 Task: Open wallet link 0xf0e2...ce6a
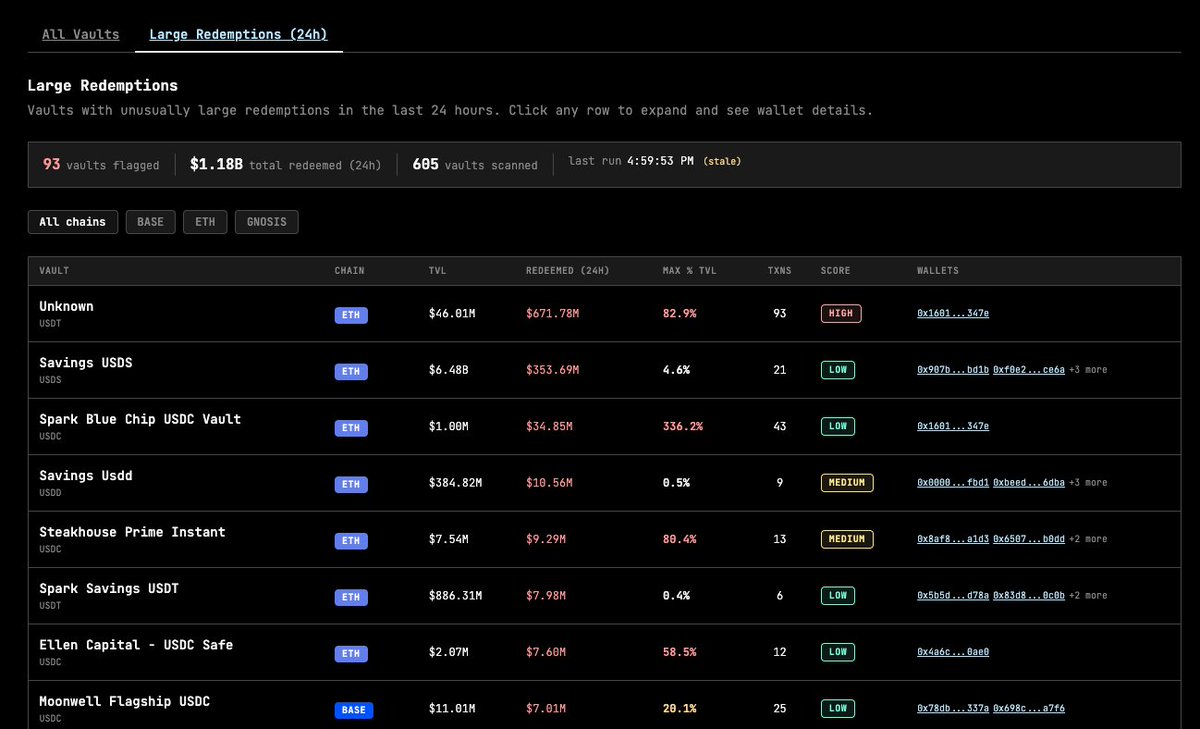(1029, 370)
